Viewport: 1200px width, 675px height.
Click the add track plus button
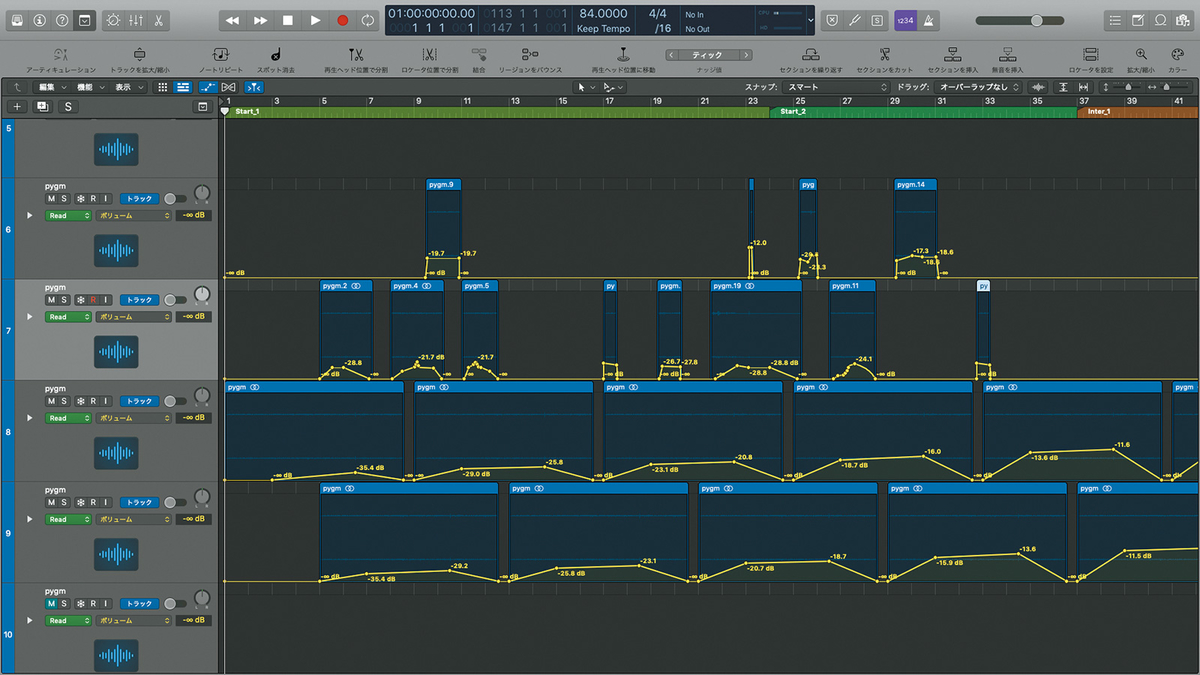click(x=17, y=106)
